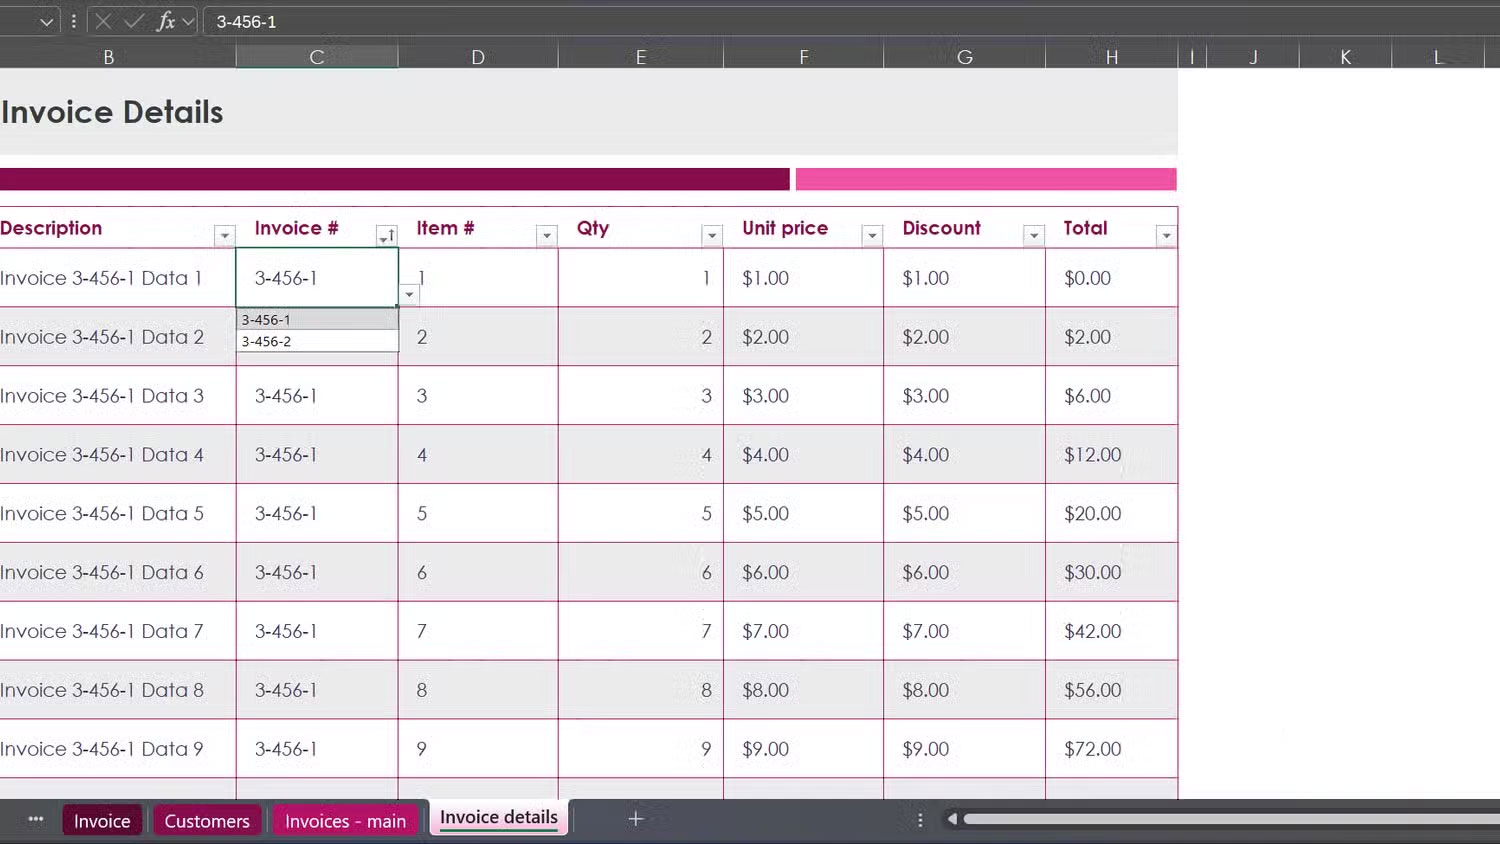This screenshot has width=1500, height=844.
Task: Open the Insert Function fx icon
Action: click(167, 20)
